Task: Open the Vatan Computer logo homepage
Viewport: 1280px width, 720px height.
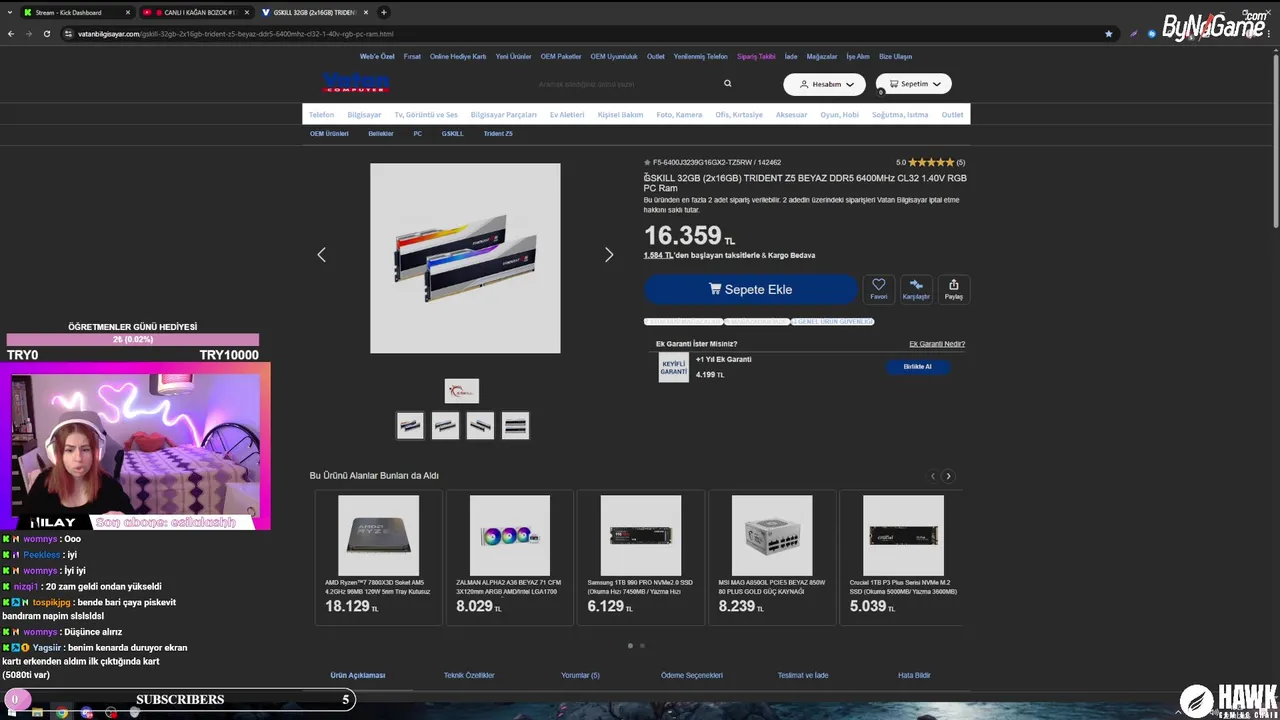Action: 355,83
